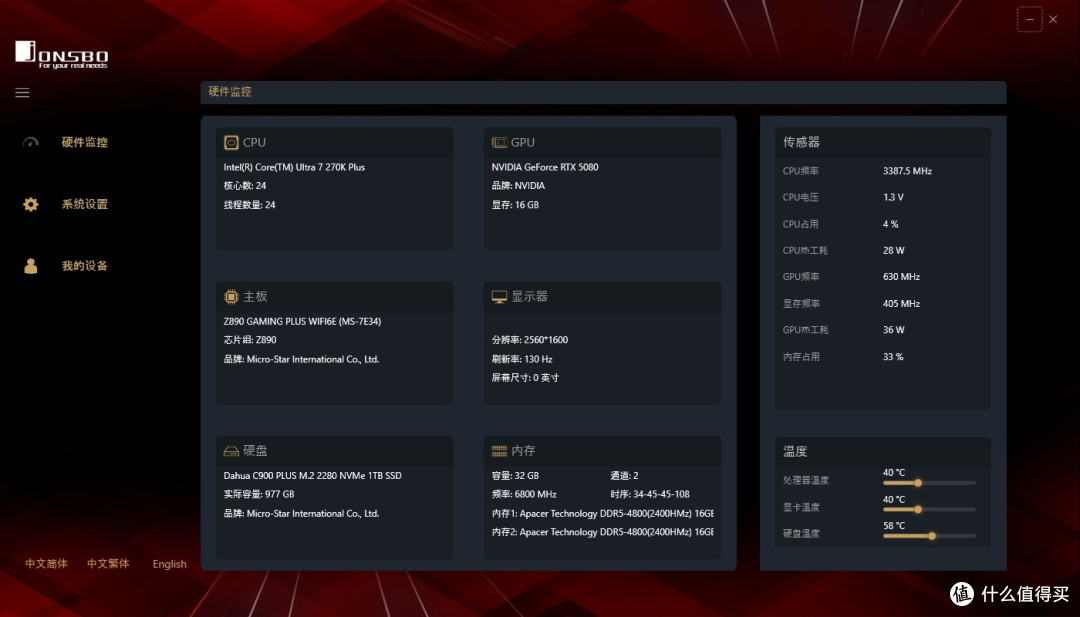Select Intel(R) Core(TM) Ultra 7 270K Plus text
1080x617 pixels.
point(294,167)
